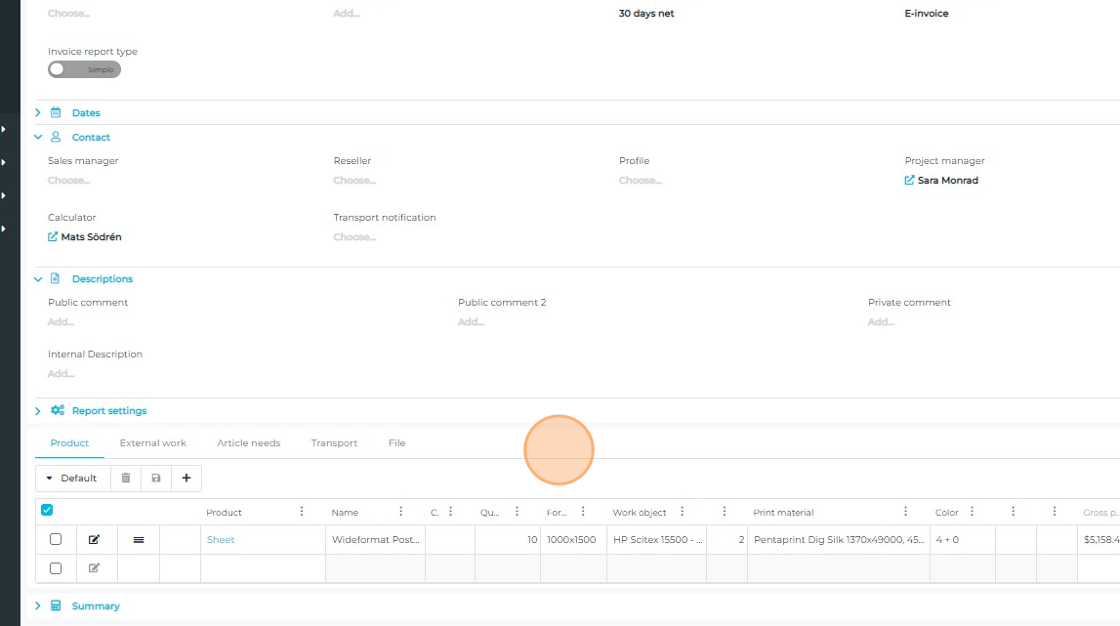Viewport: 1120px width, 626px height.
Task: Expand the Summary section
Action: [x=95, y=606]
